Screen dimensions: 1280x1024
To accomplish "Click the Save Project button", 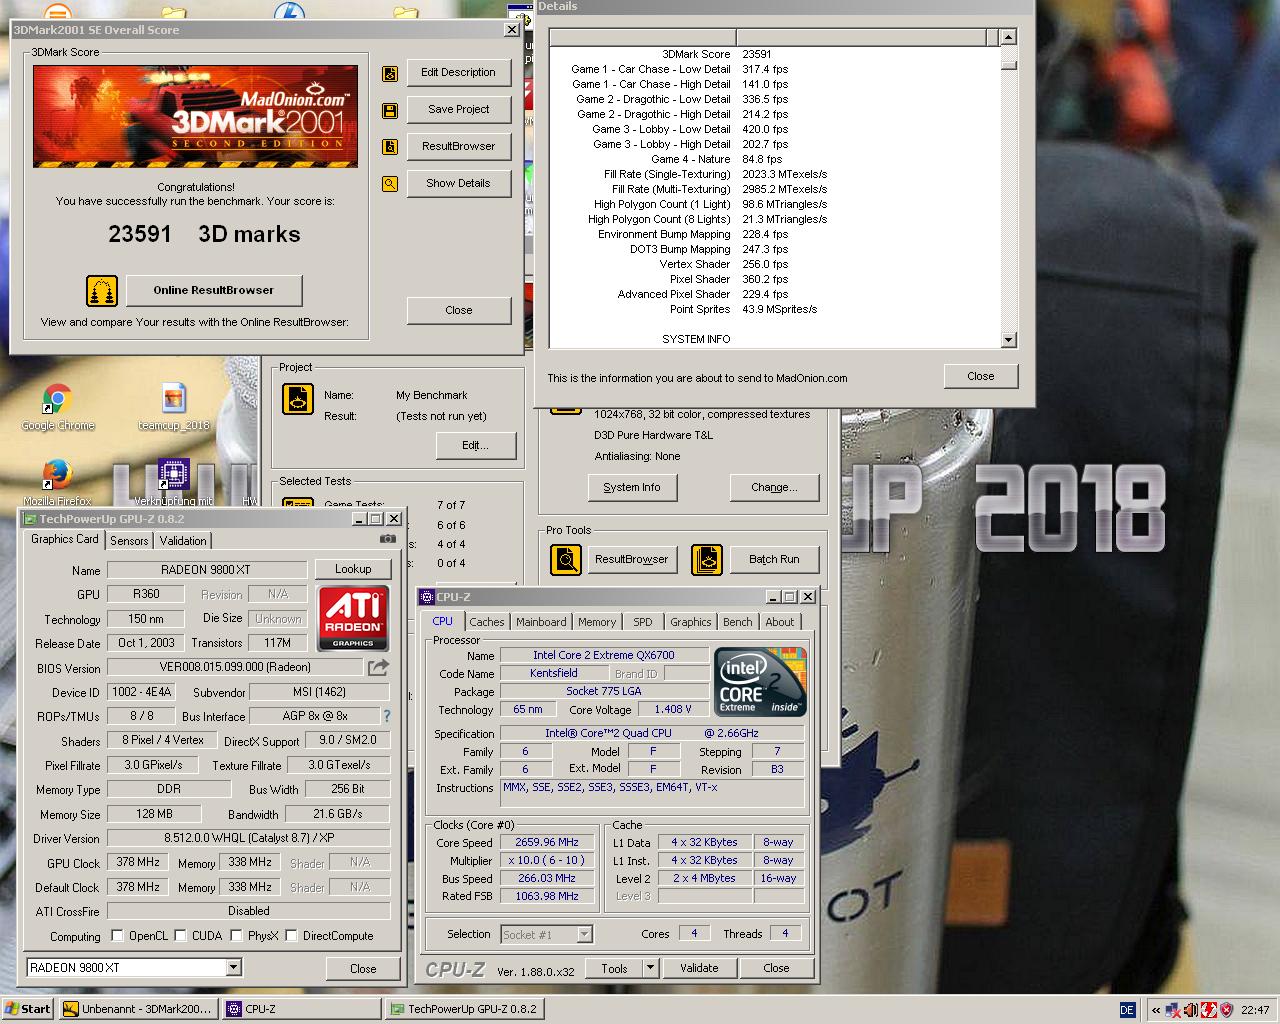I will 458,110.
